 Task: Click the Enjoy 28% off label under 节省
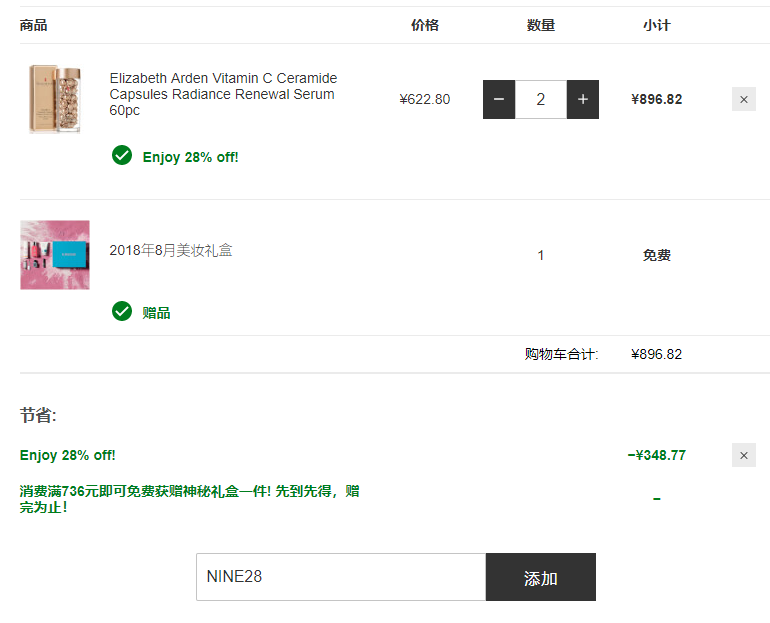[x=68, y=455]
